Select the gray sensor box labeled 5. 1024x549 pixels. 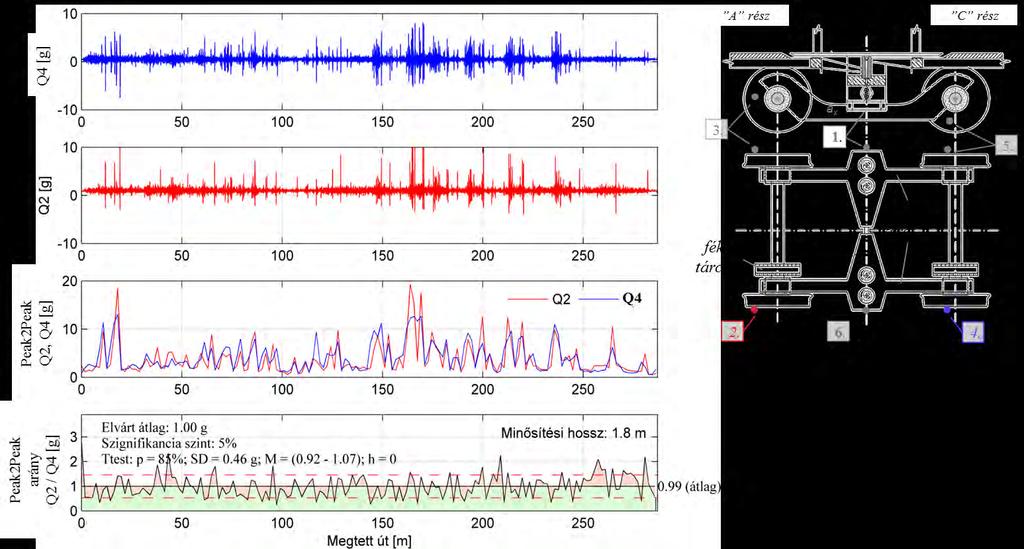pos(1006,145)
